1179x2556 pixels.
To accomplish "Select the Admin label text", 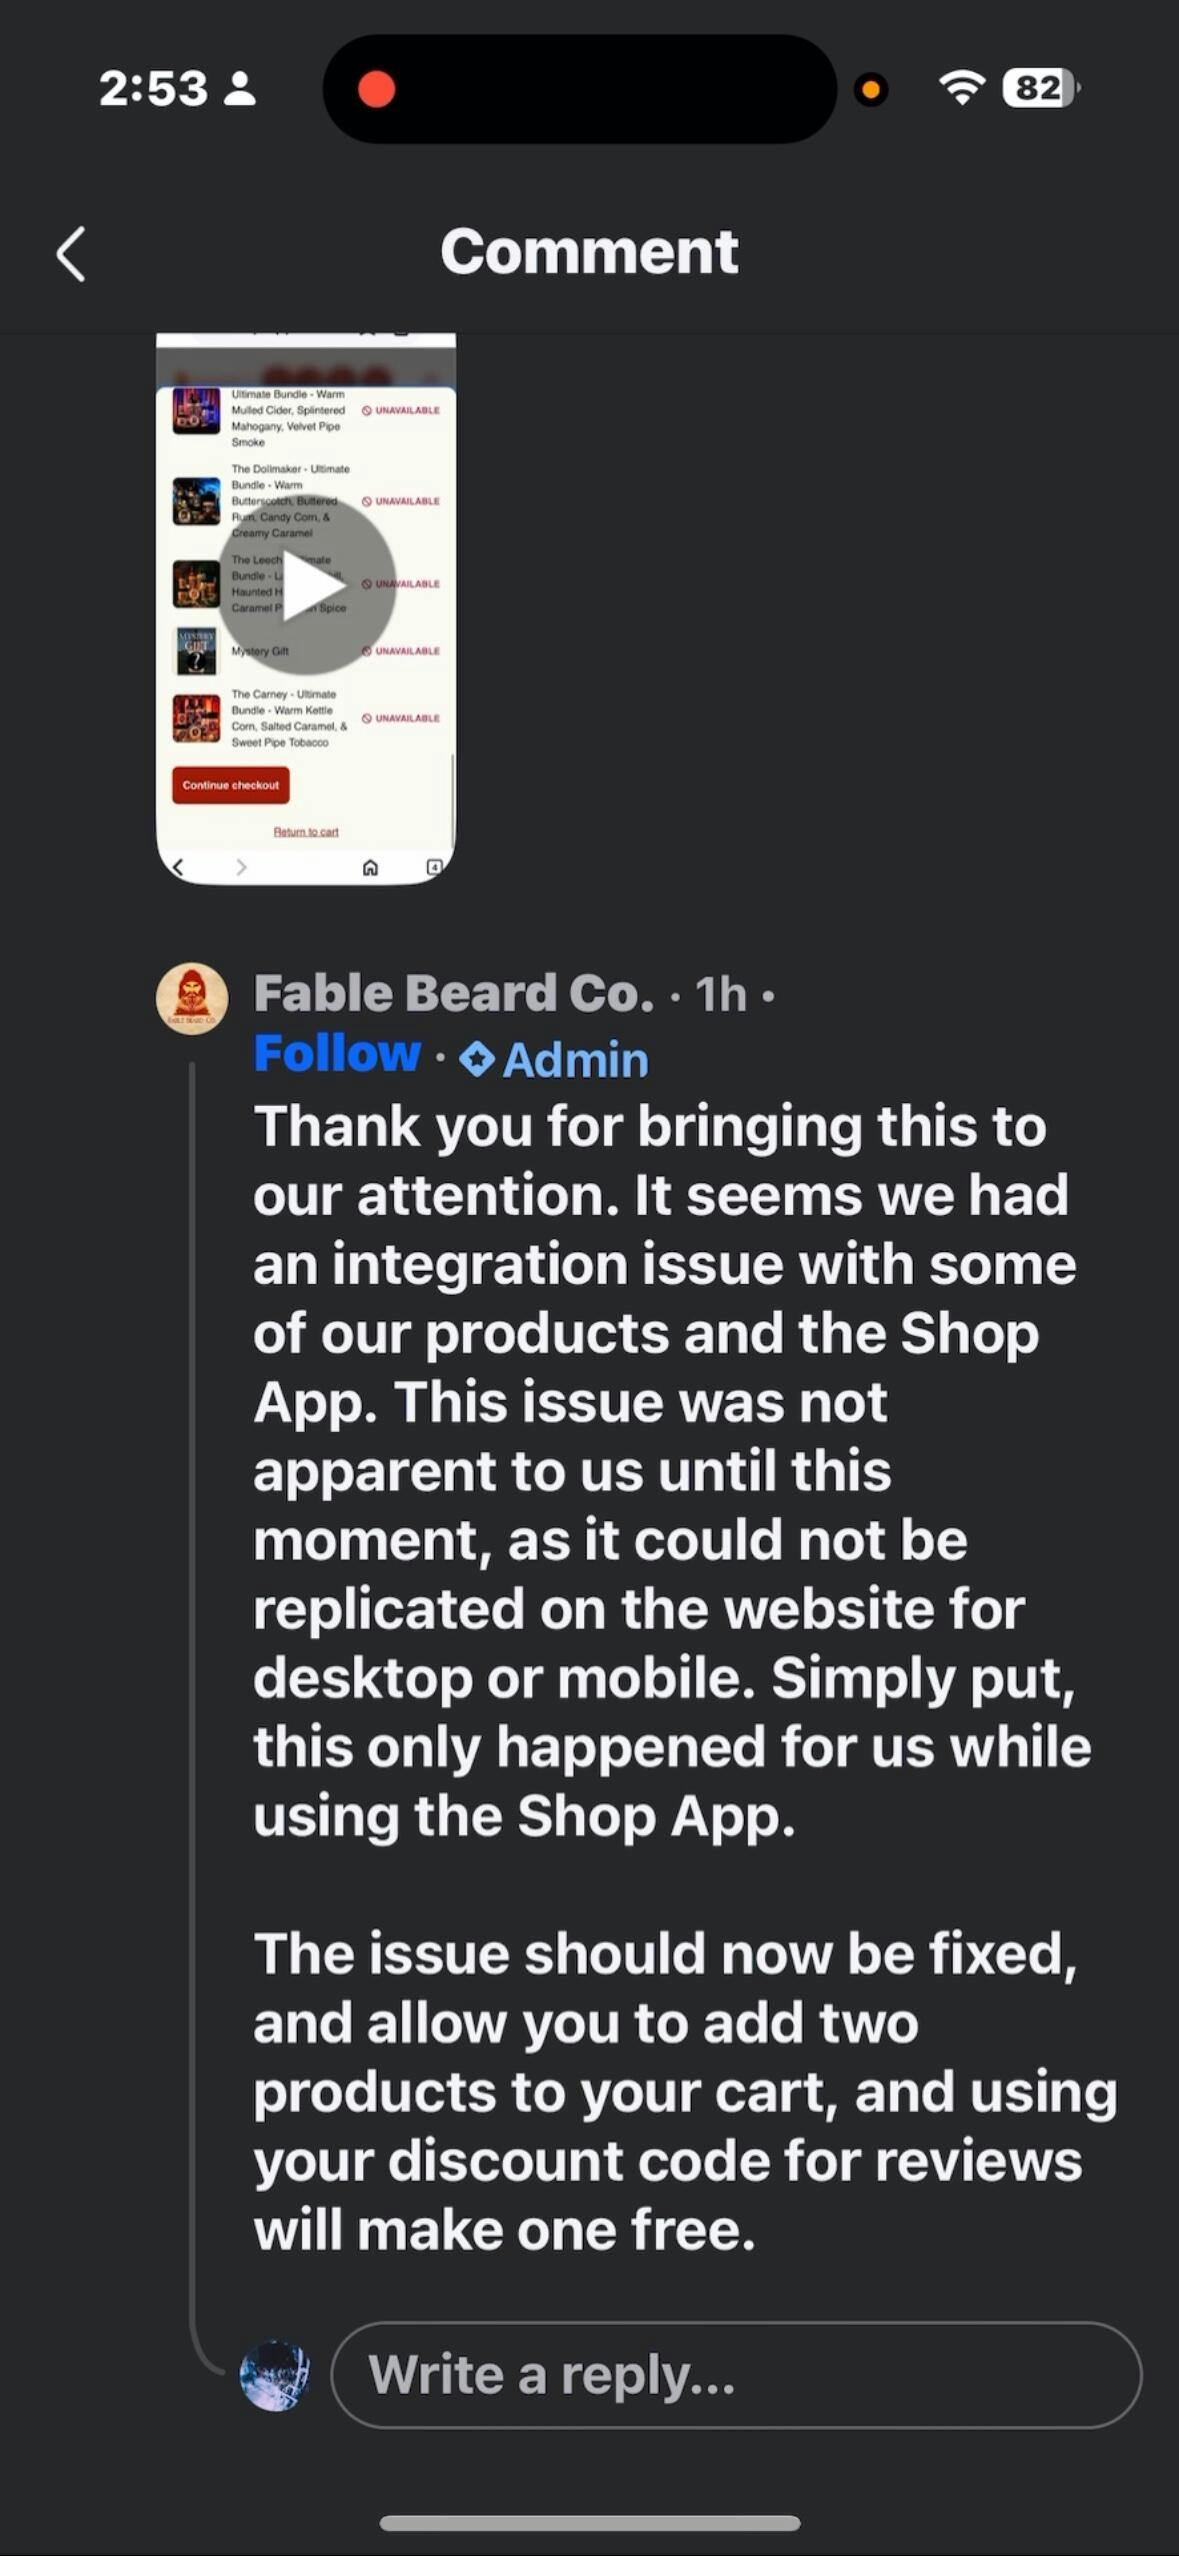I will [575, 1060].
